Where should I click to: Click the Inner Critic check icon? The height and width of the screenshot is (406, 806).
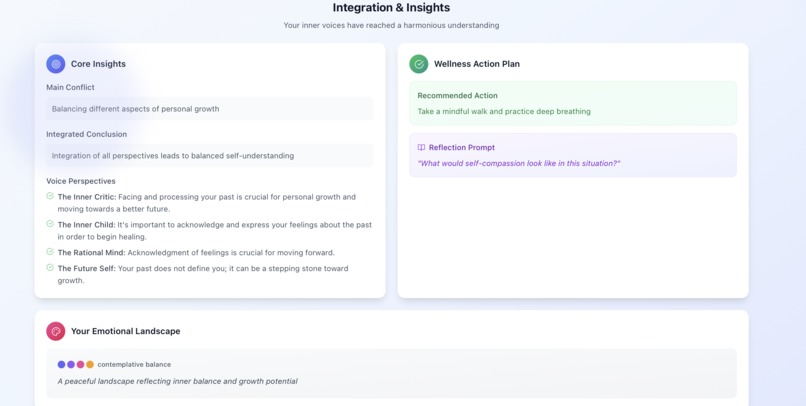click(50, 196)
